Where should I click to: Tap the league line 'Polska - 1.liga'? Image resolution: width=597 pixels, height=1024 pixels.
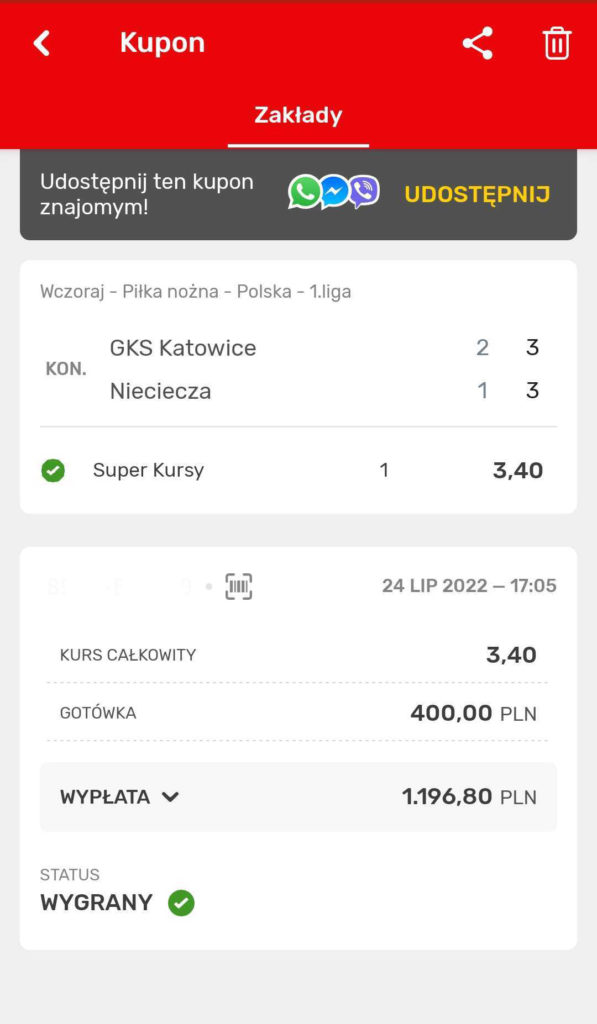point(294,291)
